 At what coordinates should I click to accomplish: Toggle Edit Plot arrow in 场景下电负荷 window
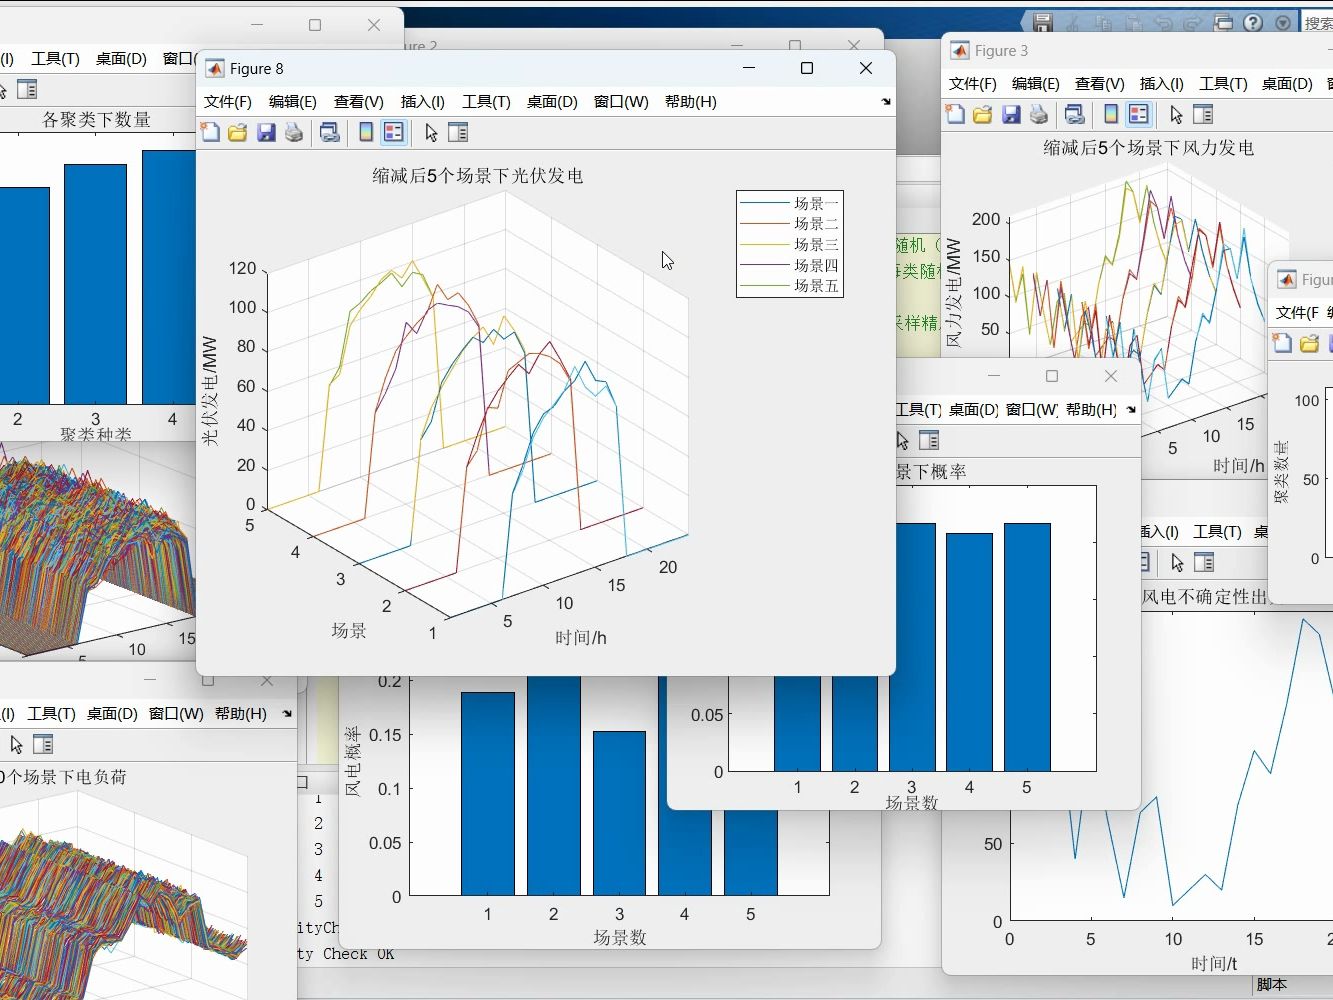(16, 744)
